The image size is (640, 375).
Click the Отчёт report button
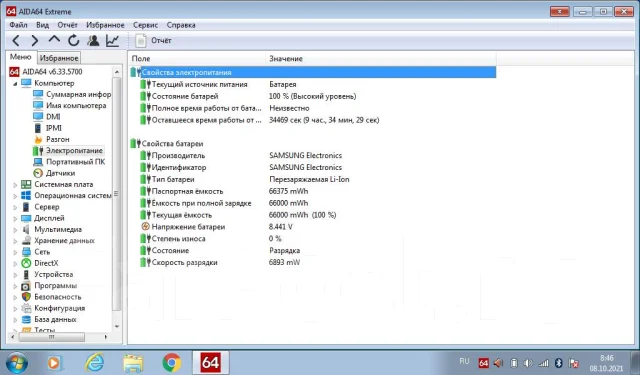pyautogui.click(x=153, y=40)
